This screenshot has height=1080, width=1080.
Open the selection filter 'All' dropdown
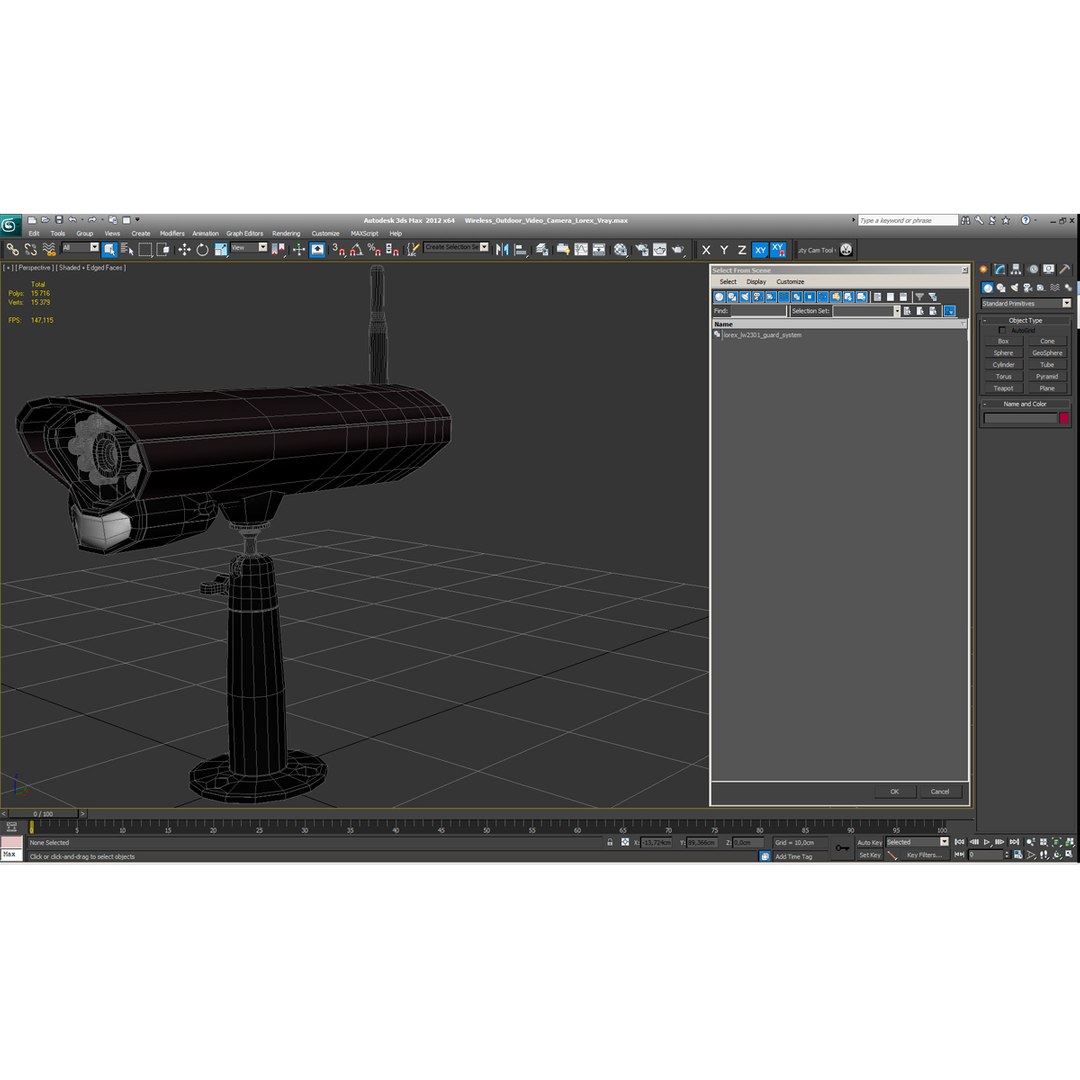tap(81, 247)
